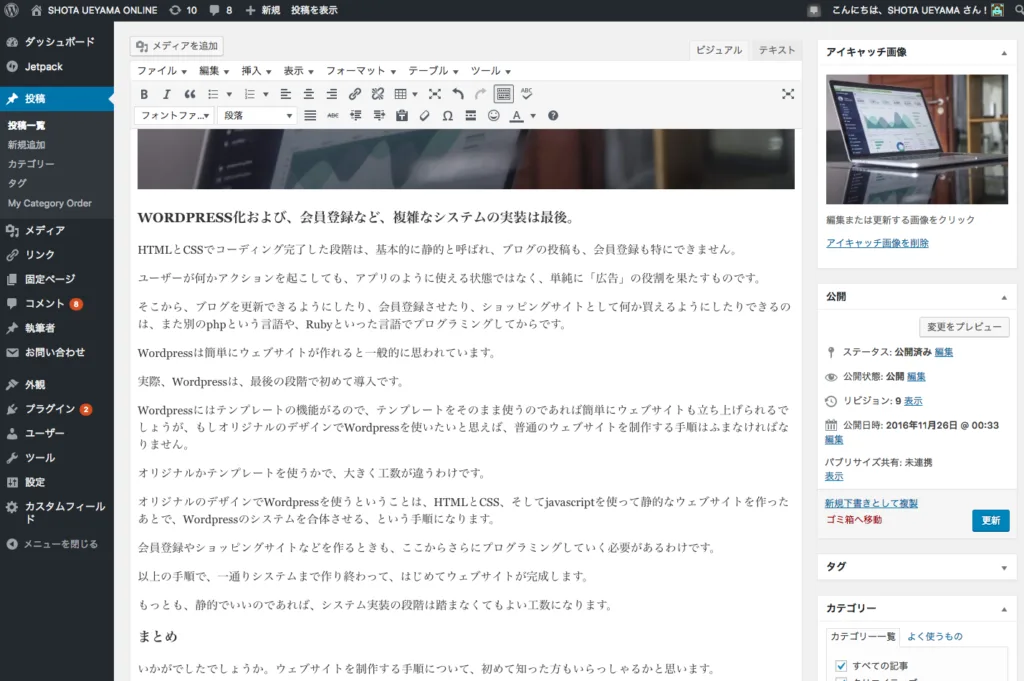The height and width of the screenshot is (681, 1024).
Task: Toggle bold formatting in editor toolbar
Action: [x=144, y=94]
